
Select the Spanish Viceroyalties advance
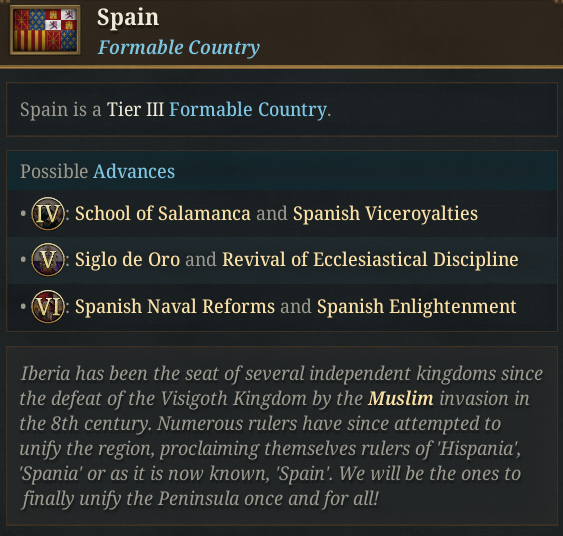pyautogui.click(x=385, y=213)
